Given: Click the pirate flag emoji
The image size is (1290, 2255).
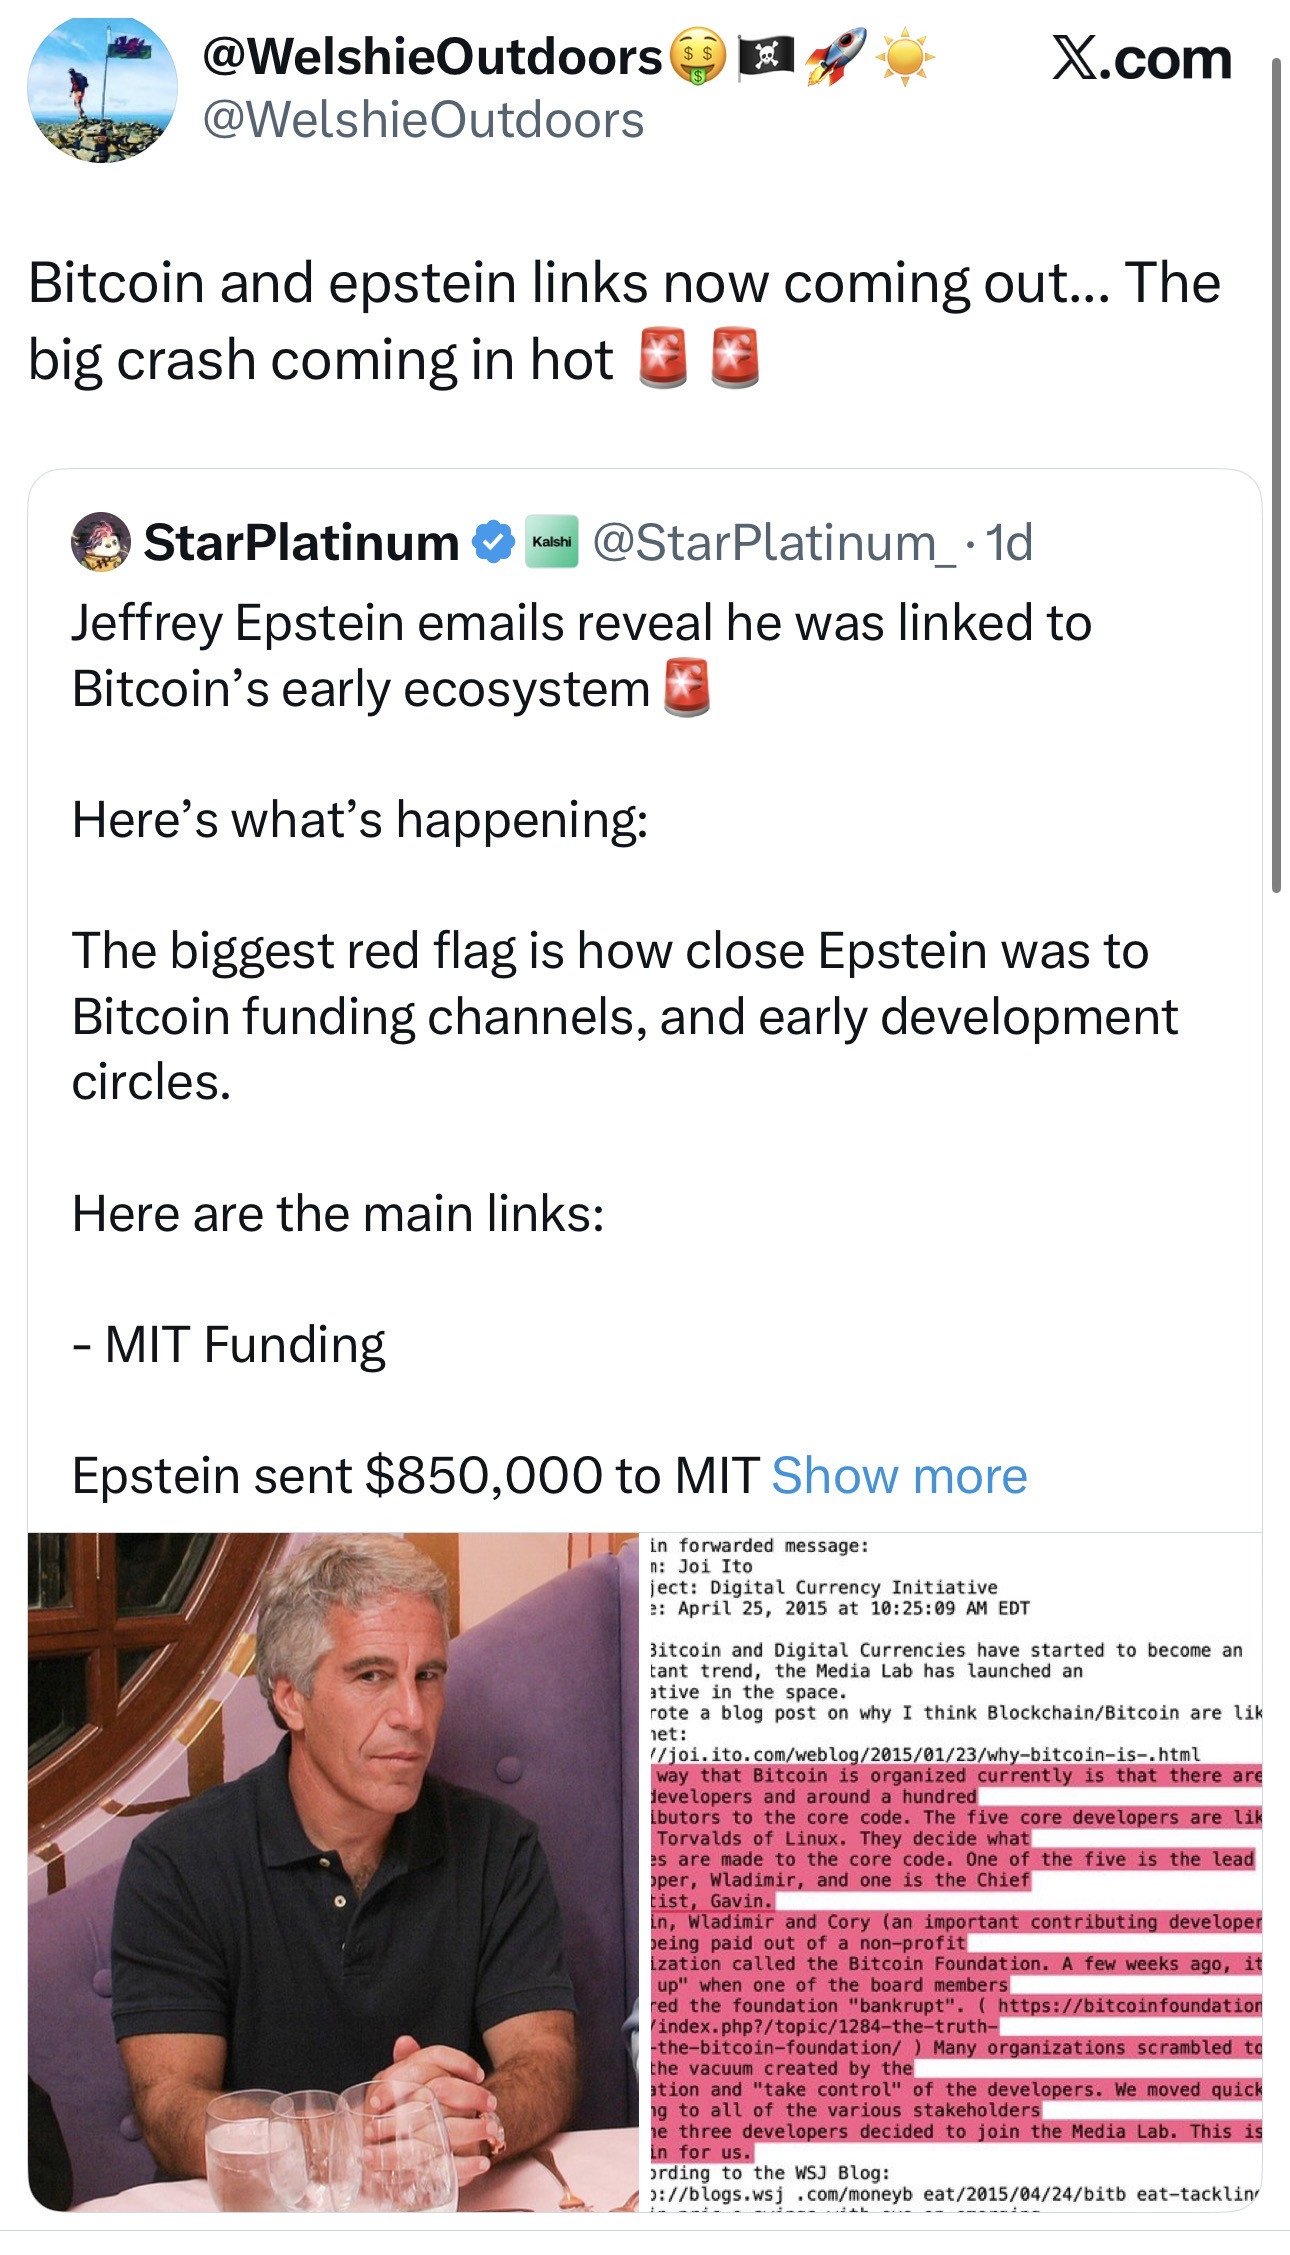Looking at the screenshot, I should 765,57.
